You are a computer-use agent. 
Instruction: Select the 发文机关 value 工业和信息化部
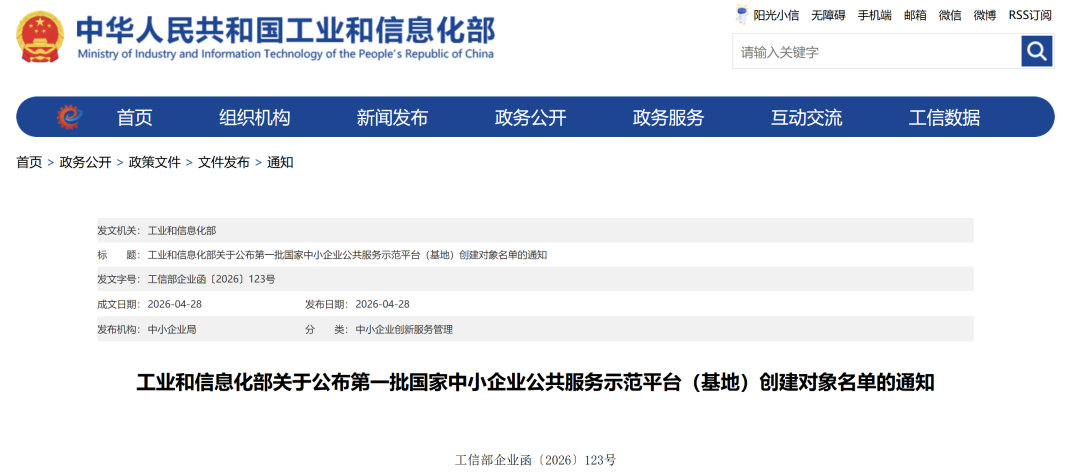coord(182,230)
